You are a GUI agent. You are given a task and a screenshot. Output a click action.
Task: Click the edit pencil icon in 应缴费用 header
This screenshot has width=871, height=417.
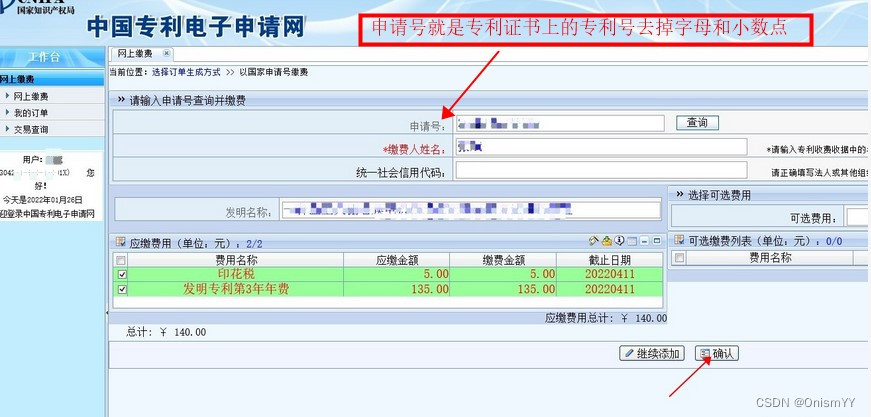593,241
